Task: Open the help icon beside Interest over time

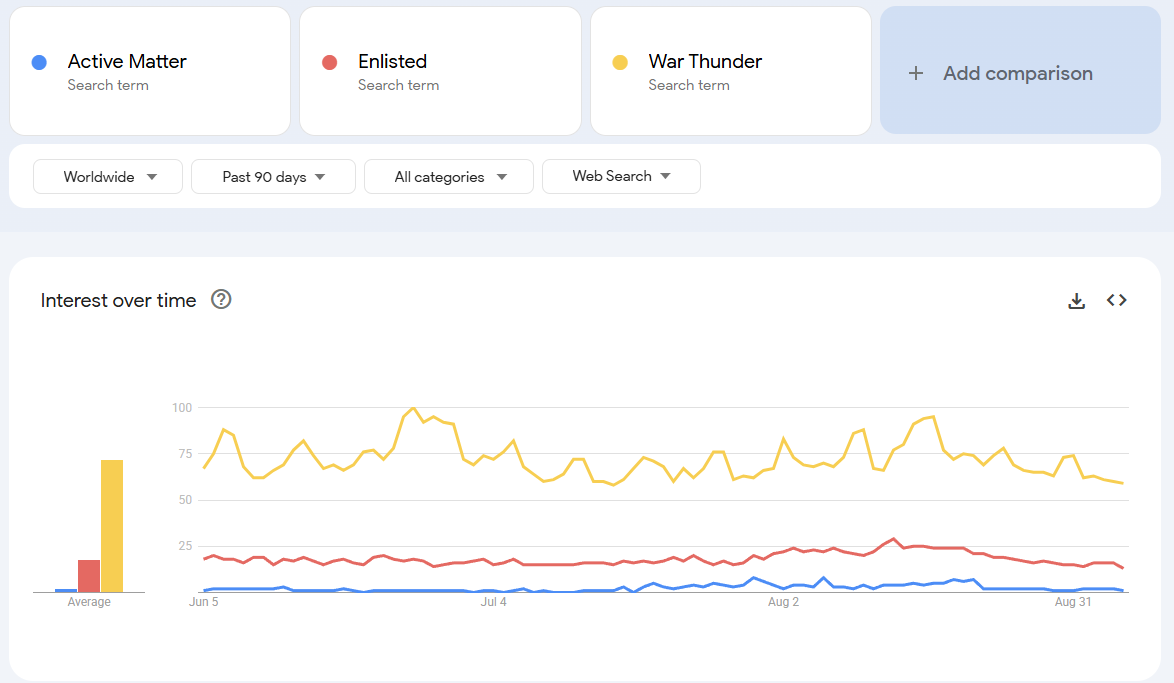Action: coord(221,300)
